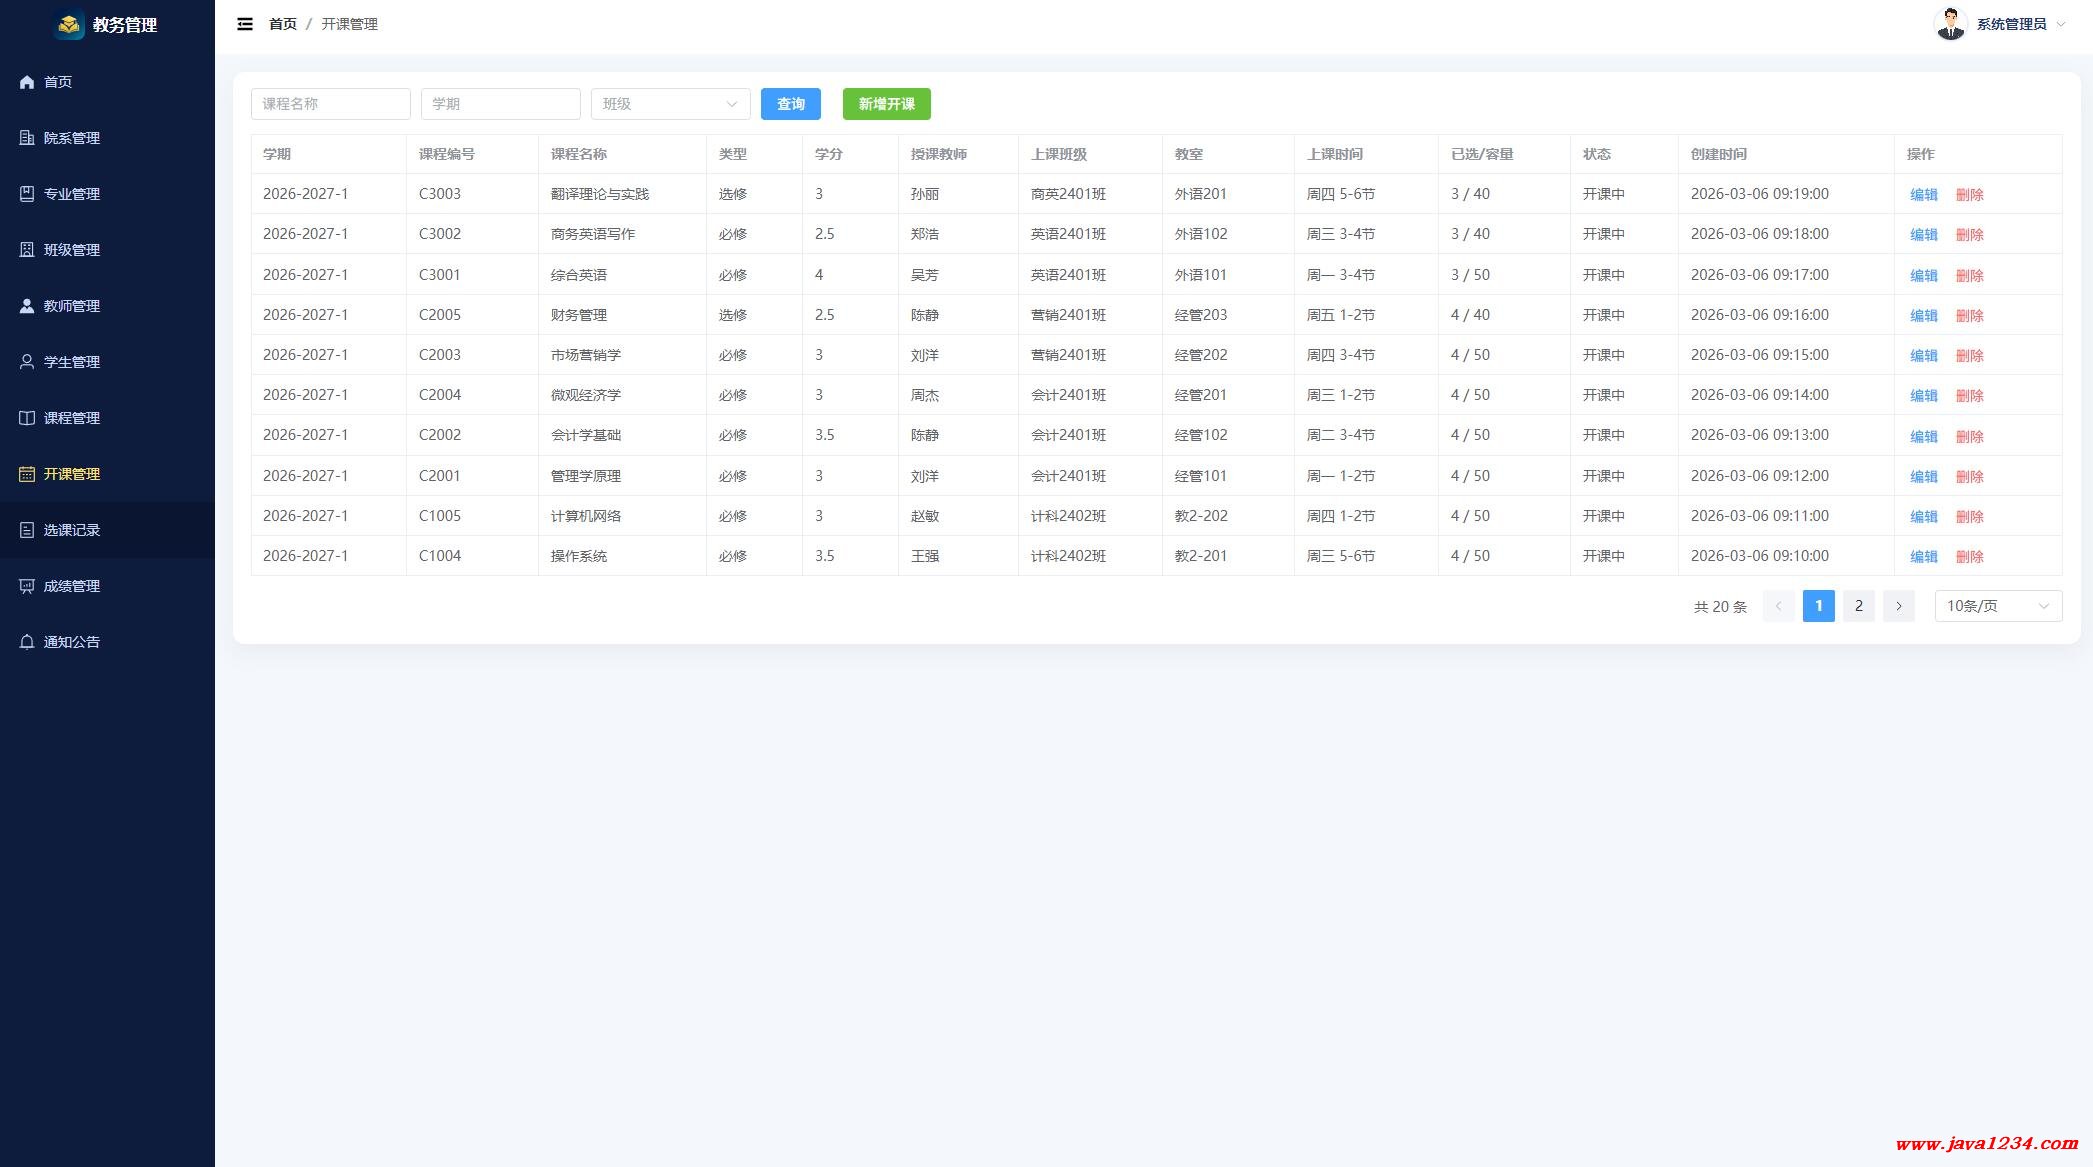
Task: Click the 选课记录 list icon
Action: click(27, 530)
